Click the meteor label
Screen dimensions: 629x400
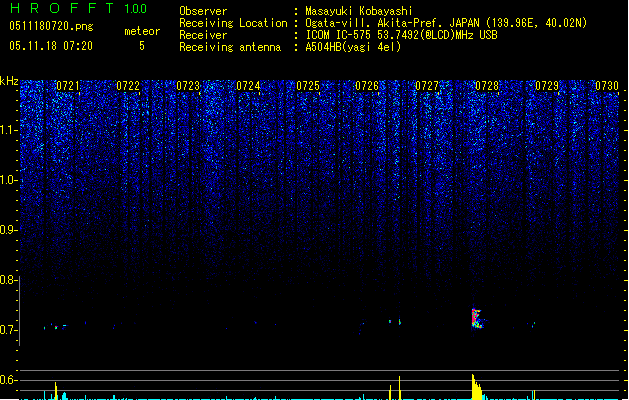[x=142, y=31]
